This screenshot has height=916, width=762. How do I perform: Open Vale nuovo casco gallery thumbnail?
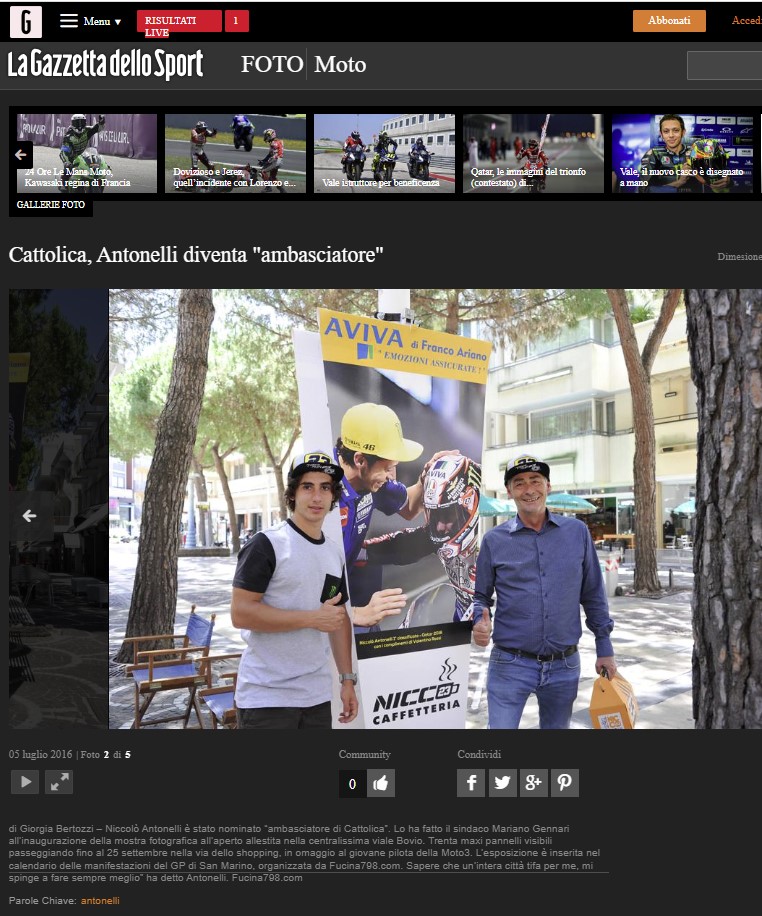(683, 153)
